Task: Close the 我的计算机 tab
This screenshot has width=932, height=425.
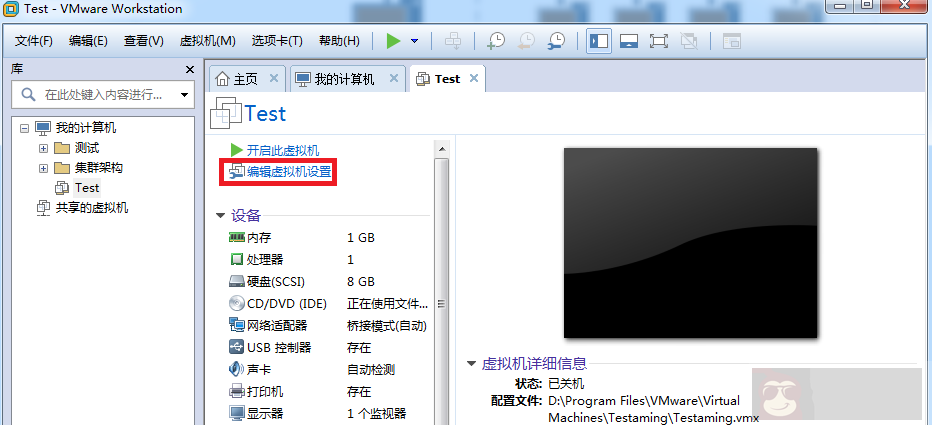Action: click(393, 78)
